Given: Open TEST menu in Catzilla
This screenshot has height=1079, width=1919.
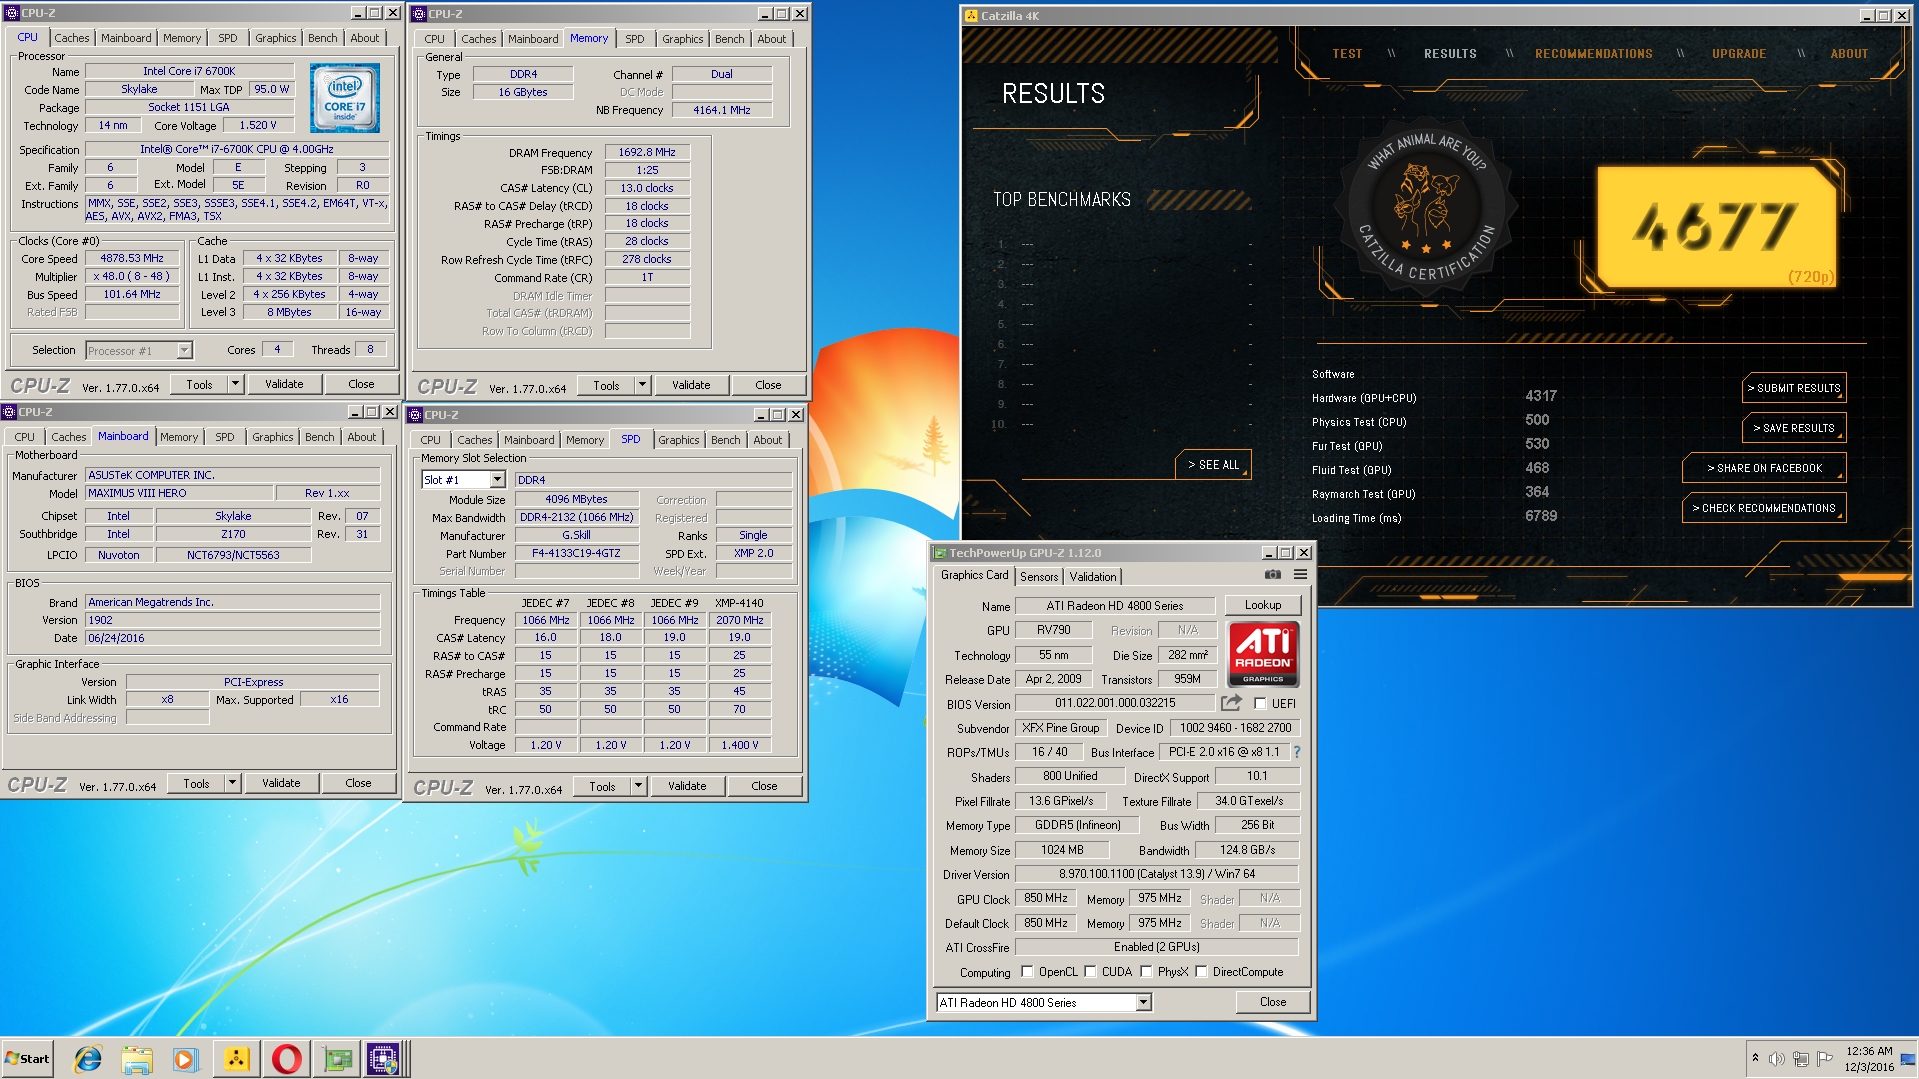Looking at the screenshot, I should (1347, 54).
